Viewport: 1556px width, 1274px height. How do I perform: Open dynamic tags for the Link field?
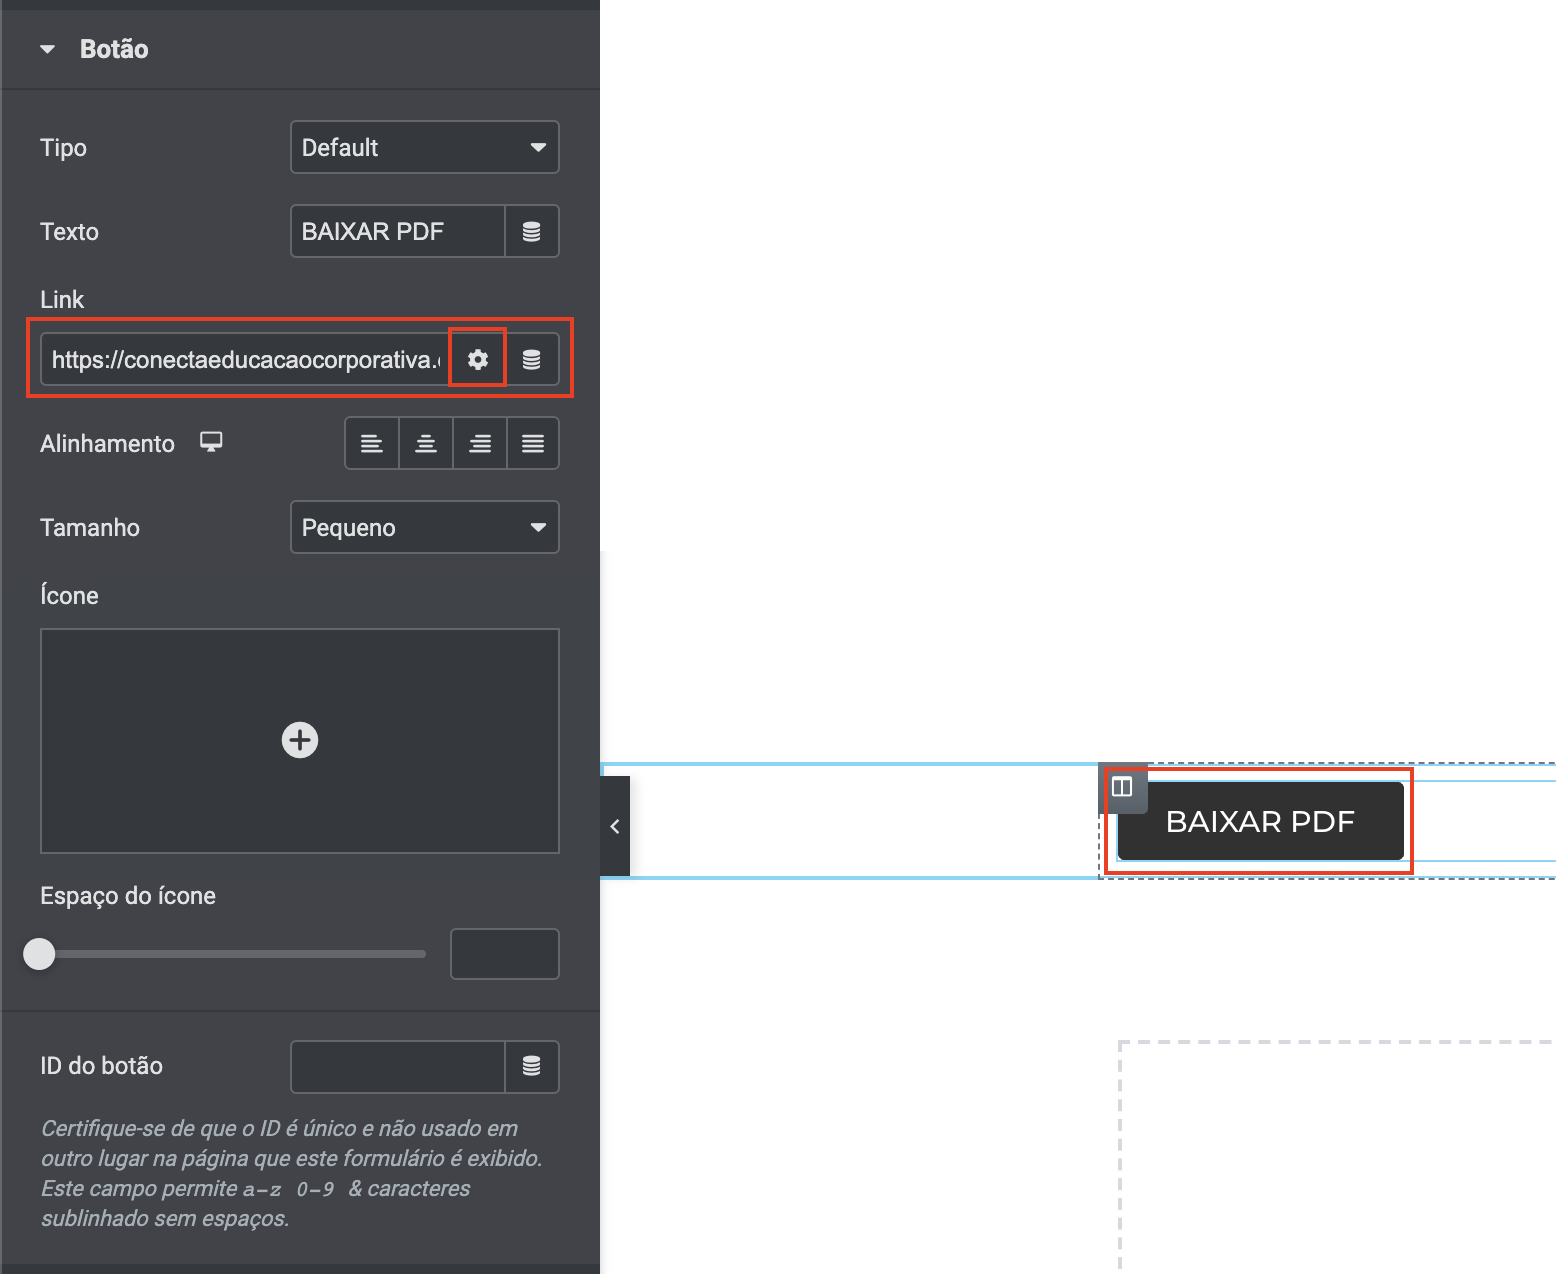pos(532,359)
